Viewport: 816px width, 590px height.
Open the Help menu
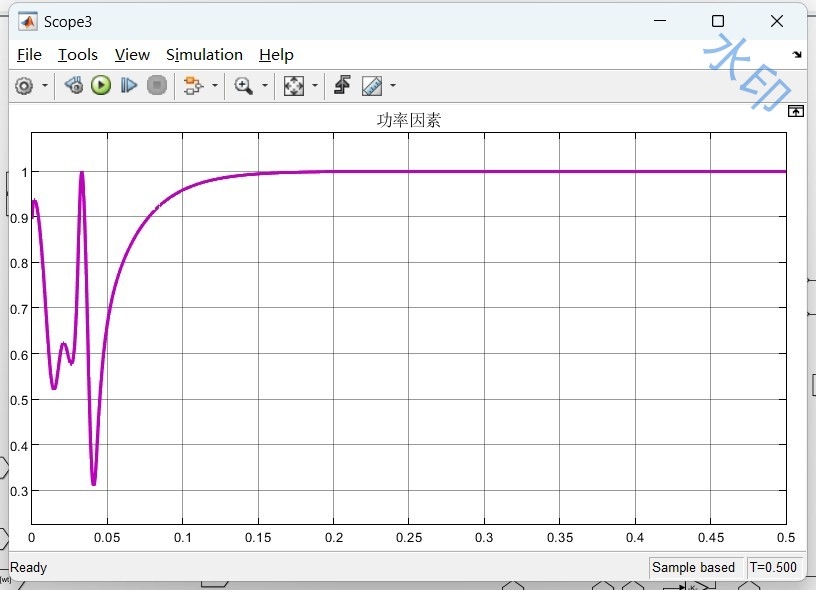[x=276, y=55]
